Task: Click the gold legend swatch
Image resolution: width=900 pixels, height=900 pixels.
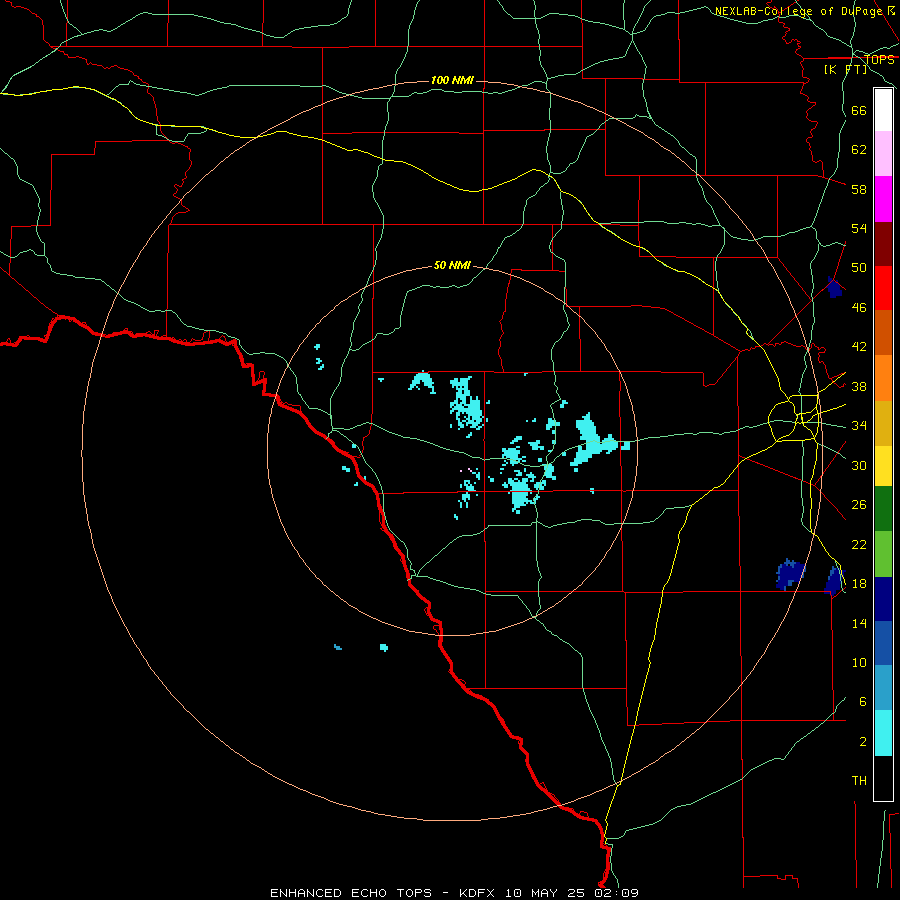Action: [x=883, y=423]
